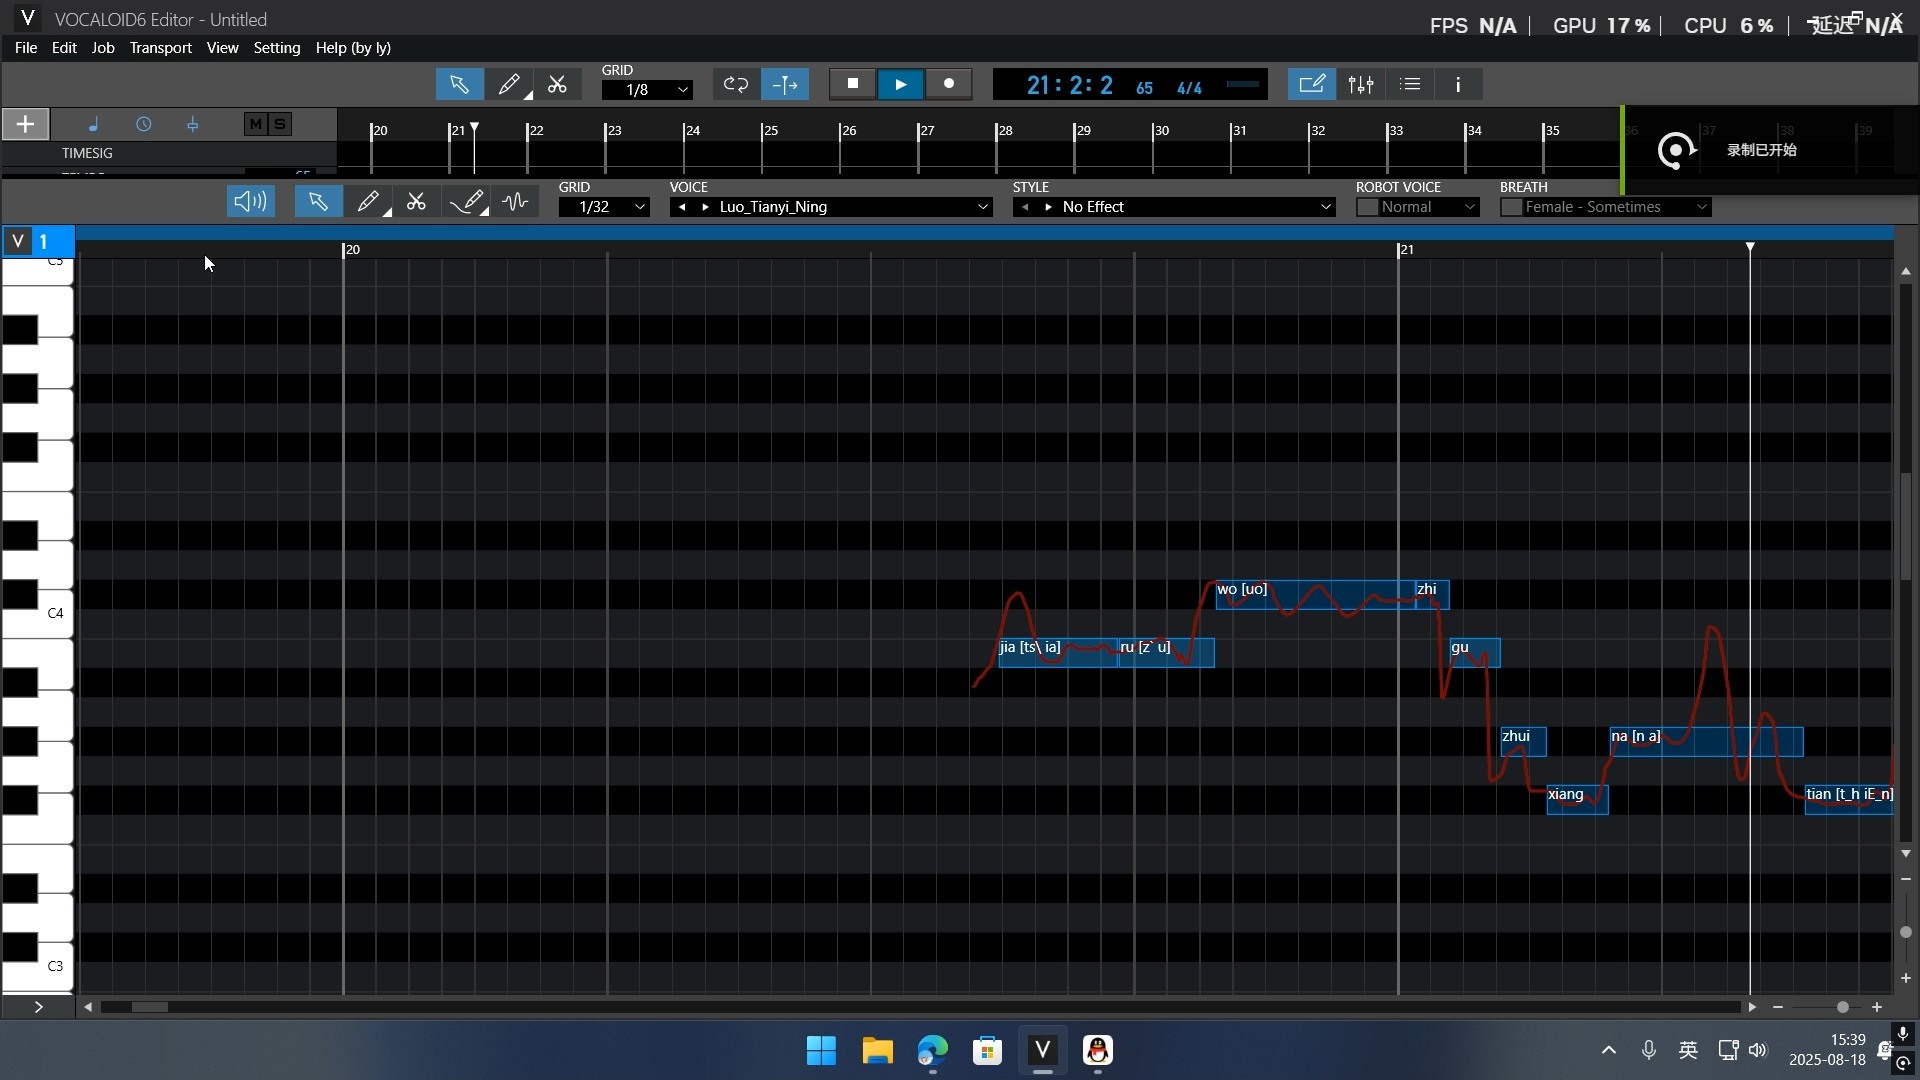Select part tab 1 in editor
The image size is (1920, 1080).
pyautogui.click(x=44, y=242)
